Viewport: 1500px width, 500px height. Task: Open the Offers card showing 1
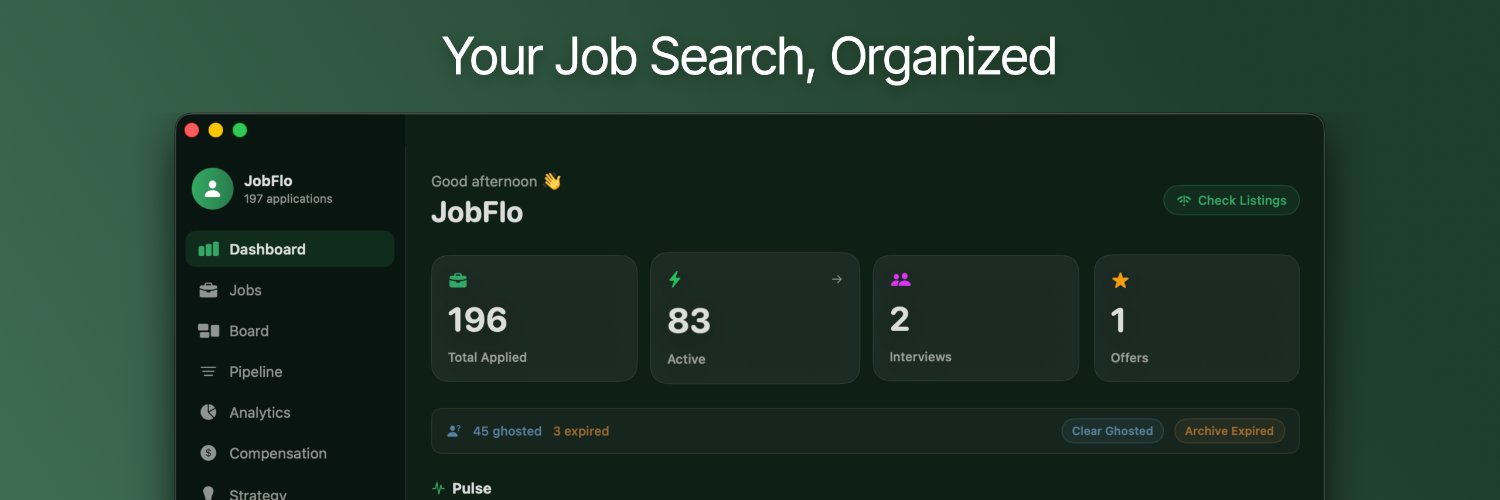tap(1197, 318)
